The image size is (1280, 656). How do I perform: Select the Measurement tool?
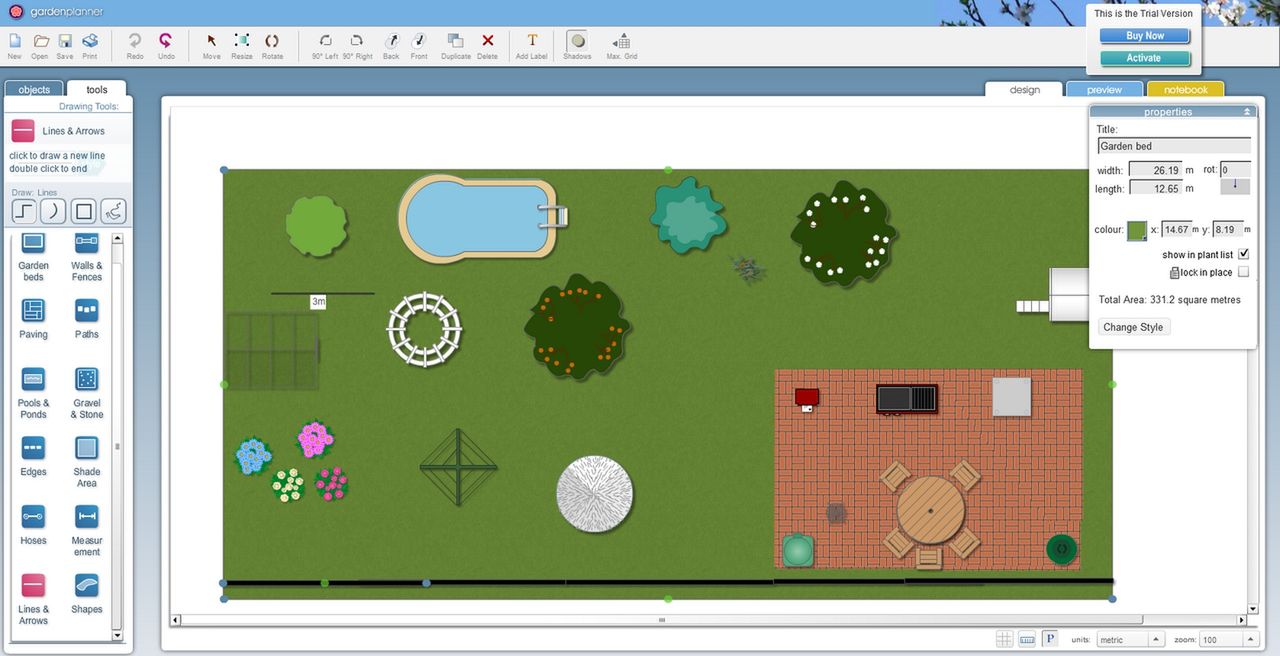pos(87,531)
